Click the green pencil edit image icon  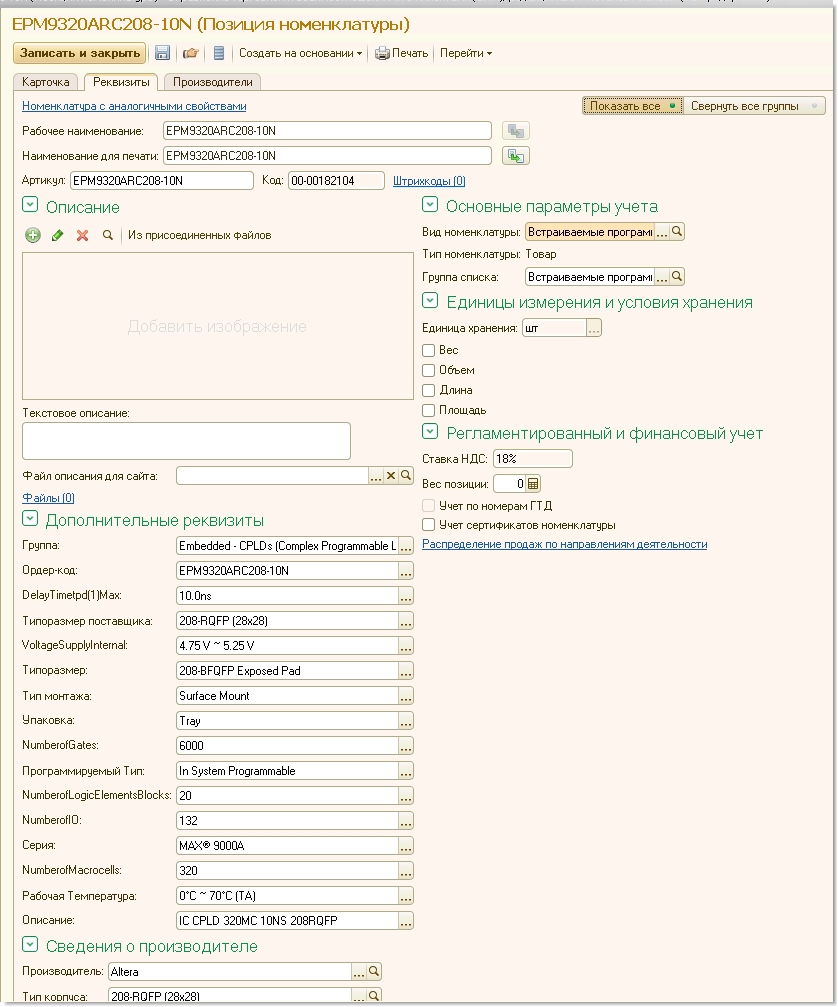[57, 235]
